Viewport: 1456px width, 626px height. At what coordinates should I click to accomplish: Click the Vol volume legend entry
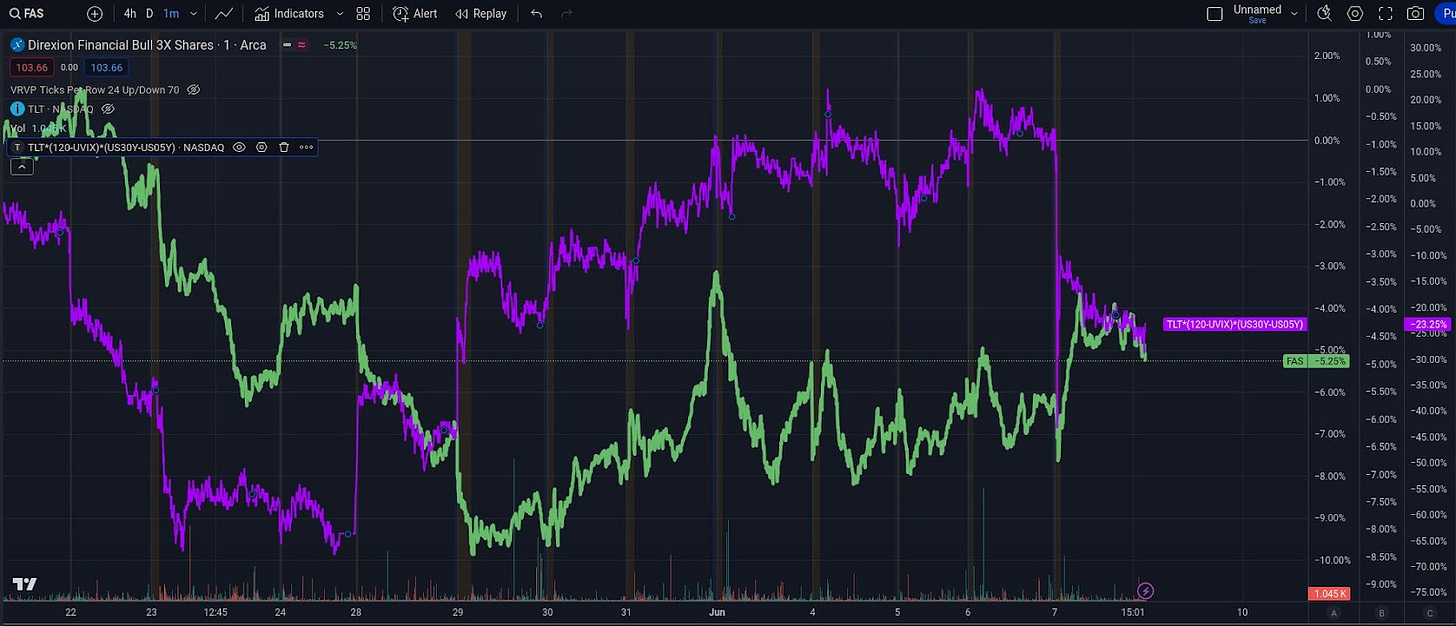18,128
